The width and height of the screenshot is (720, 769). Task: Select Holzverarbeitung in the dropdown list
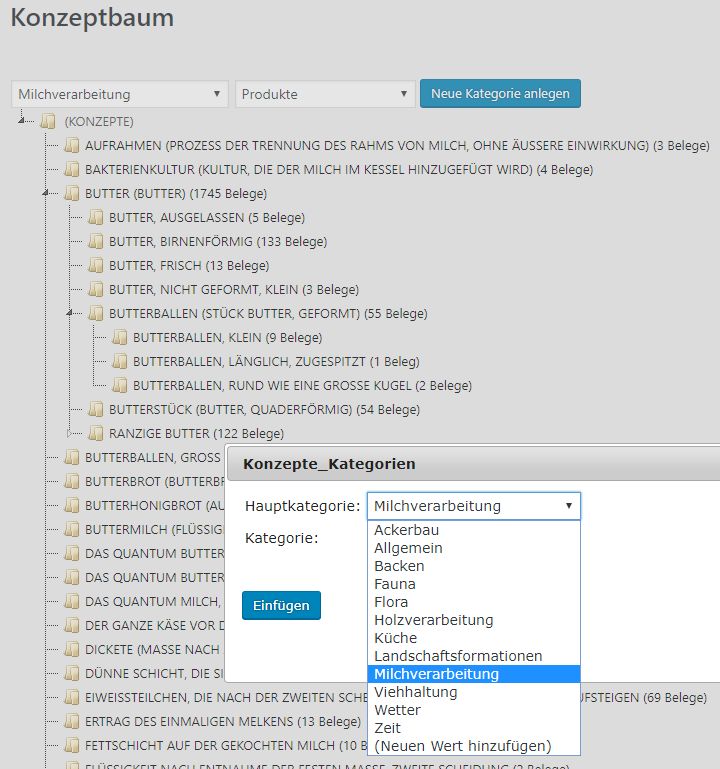pyautogui.click(x=433, y=620)
